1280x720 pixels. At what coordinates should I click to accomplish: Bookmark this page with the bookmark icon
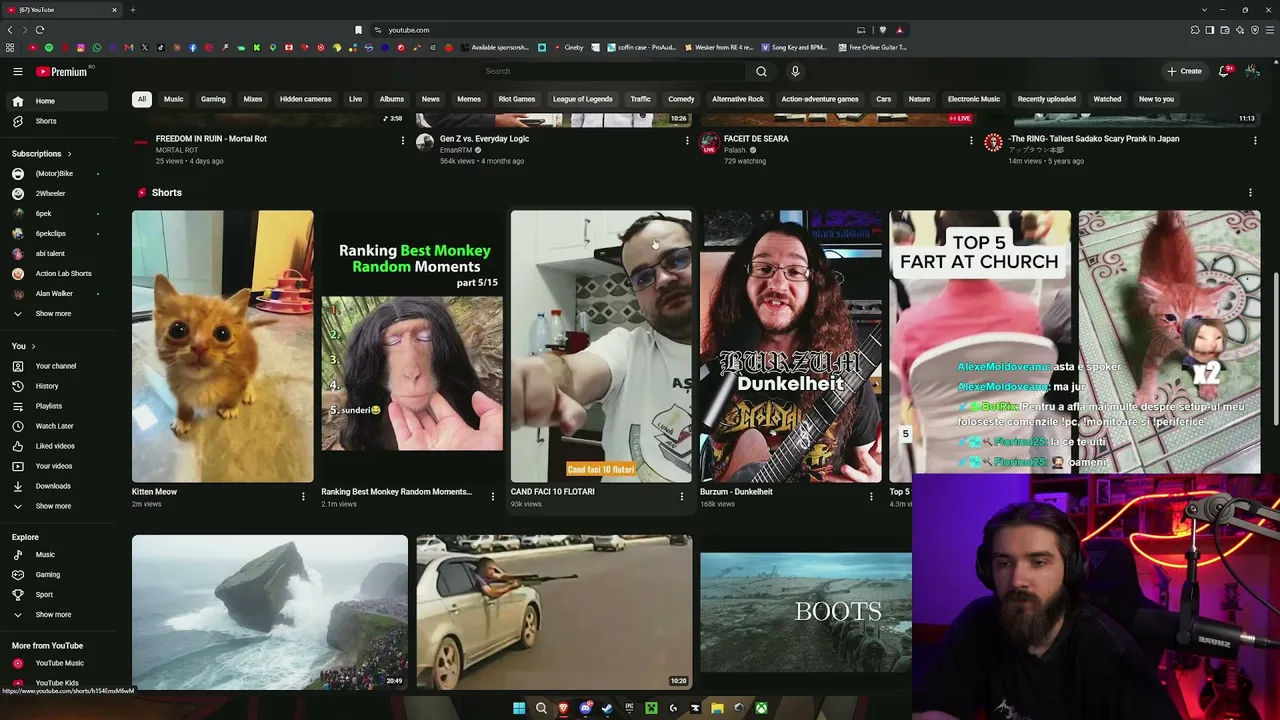[358, 30]
